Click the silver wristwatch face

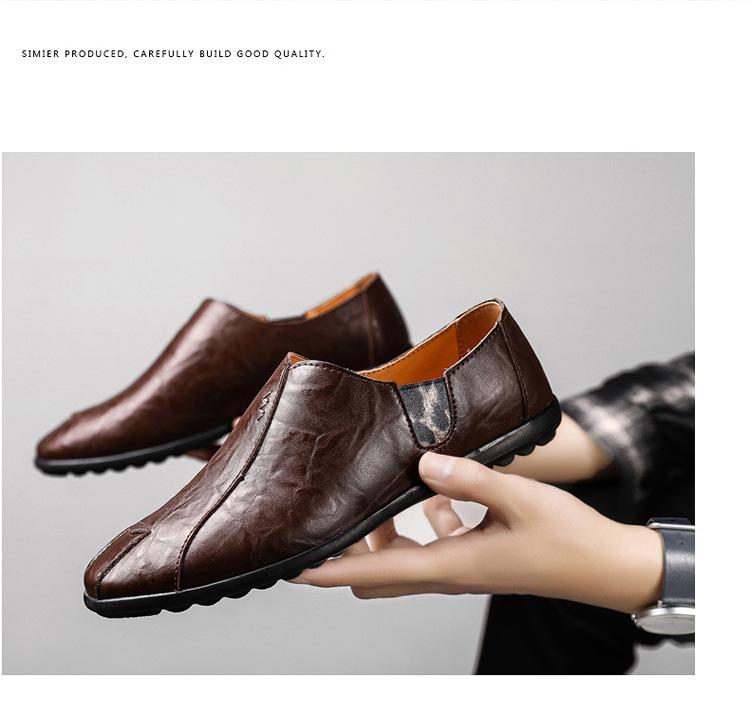(x=667, y=622)
